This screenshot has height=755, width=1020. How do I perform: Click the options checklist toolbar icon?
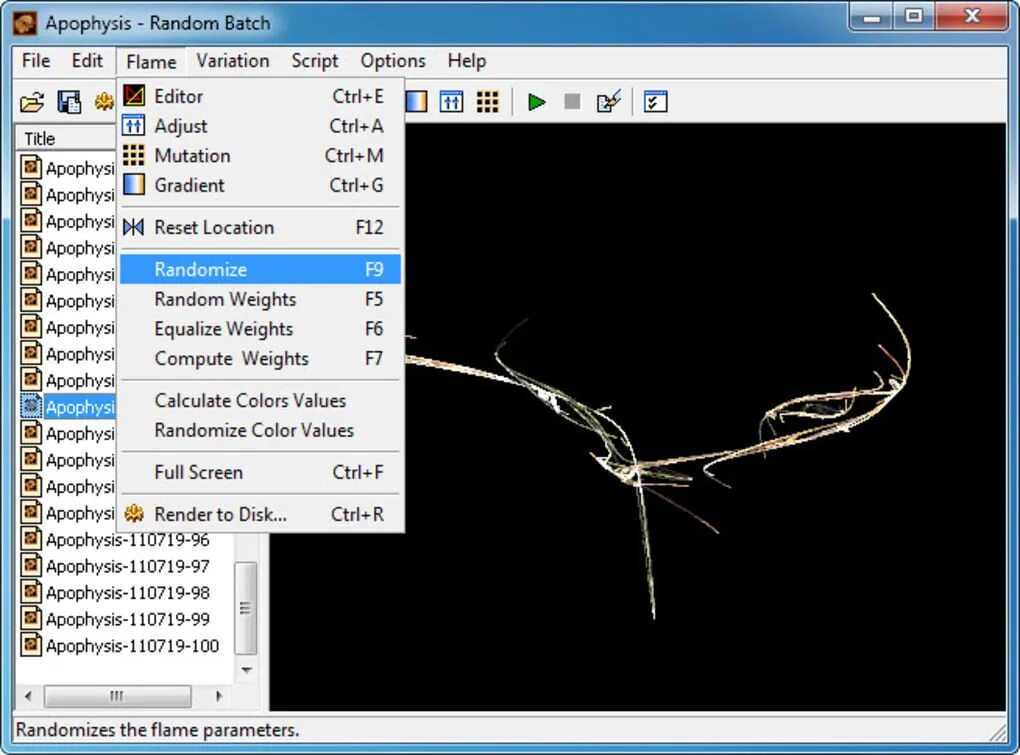tap(655, 102)
